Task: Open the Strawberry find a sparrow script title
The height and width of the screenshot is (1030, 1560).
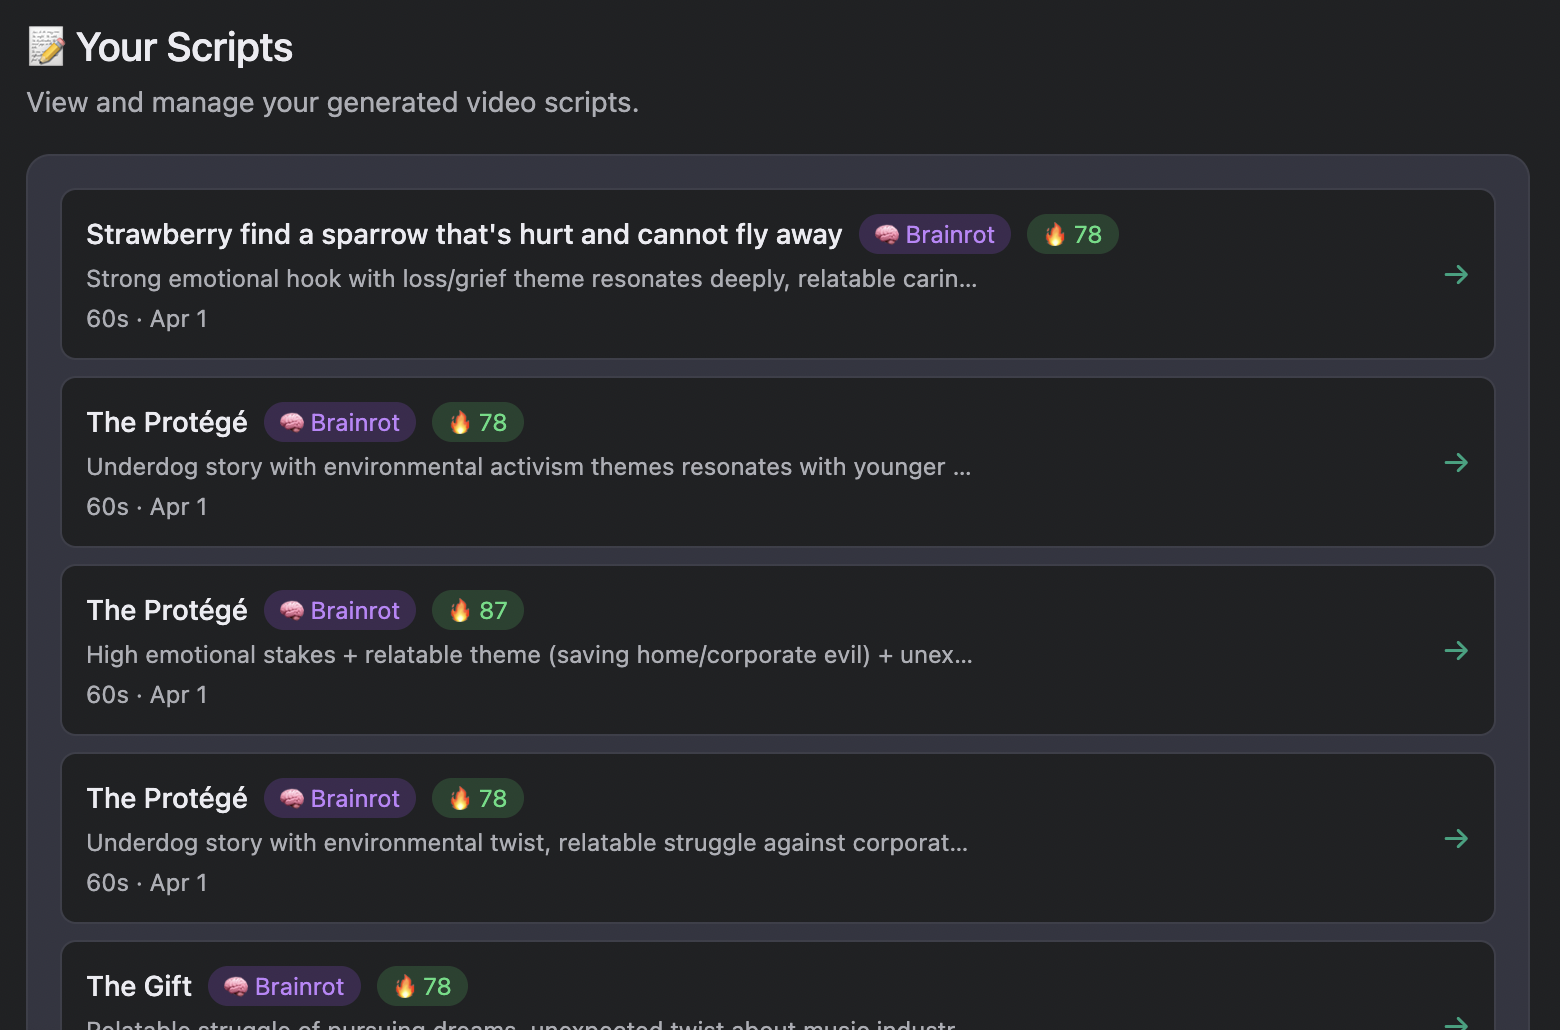Action: pyautogui.click(x=464, y=234)
